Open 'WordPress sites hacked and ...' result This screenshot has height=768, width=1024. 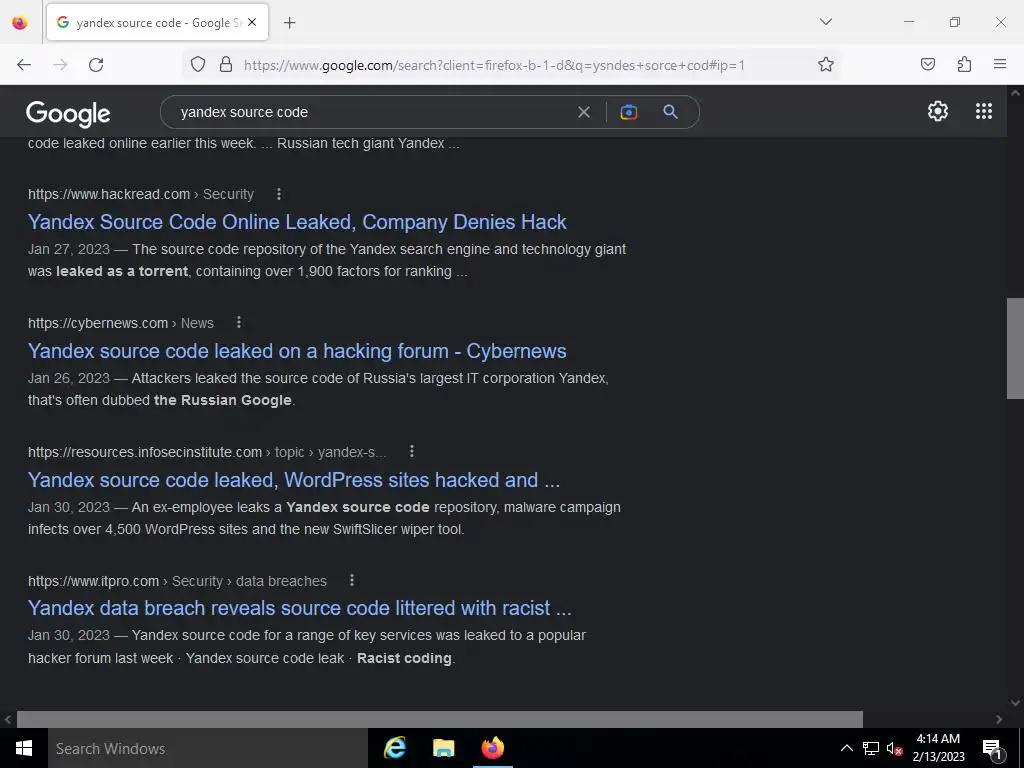coord(294,480)
